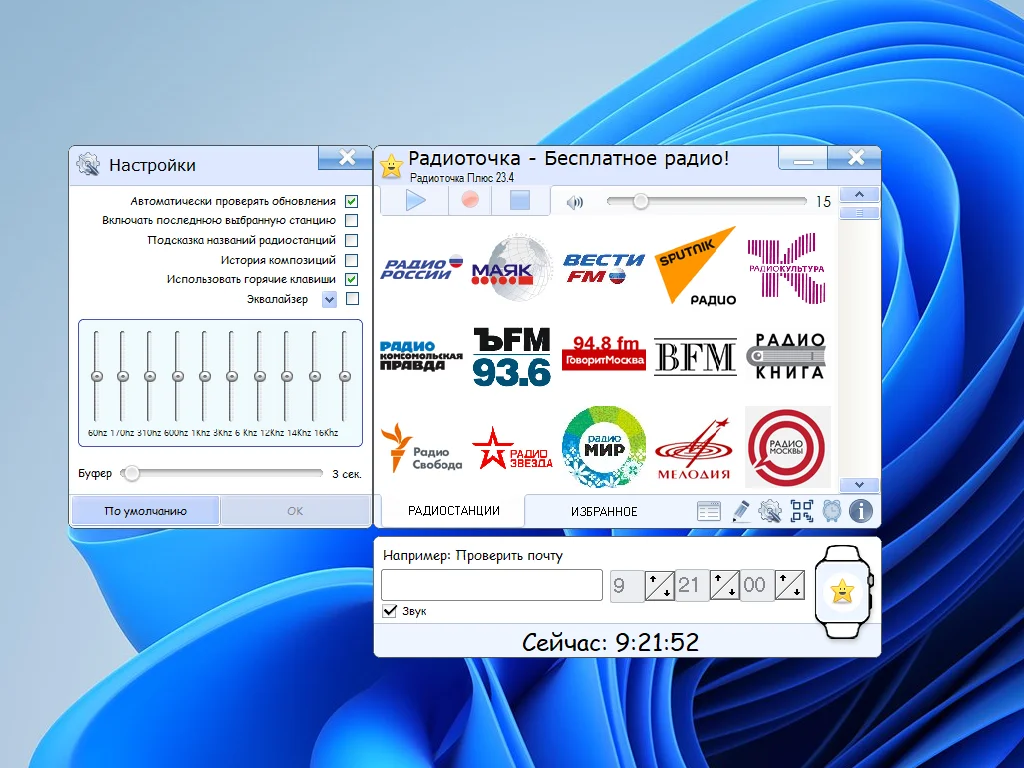This screenshot has height=768, width=1024.
Task: Expand the Эквалайзер preset dropdown arrow
Action: (x=329, y=299)
